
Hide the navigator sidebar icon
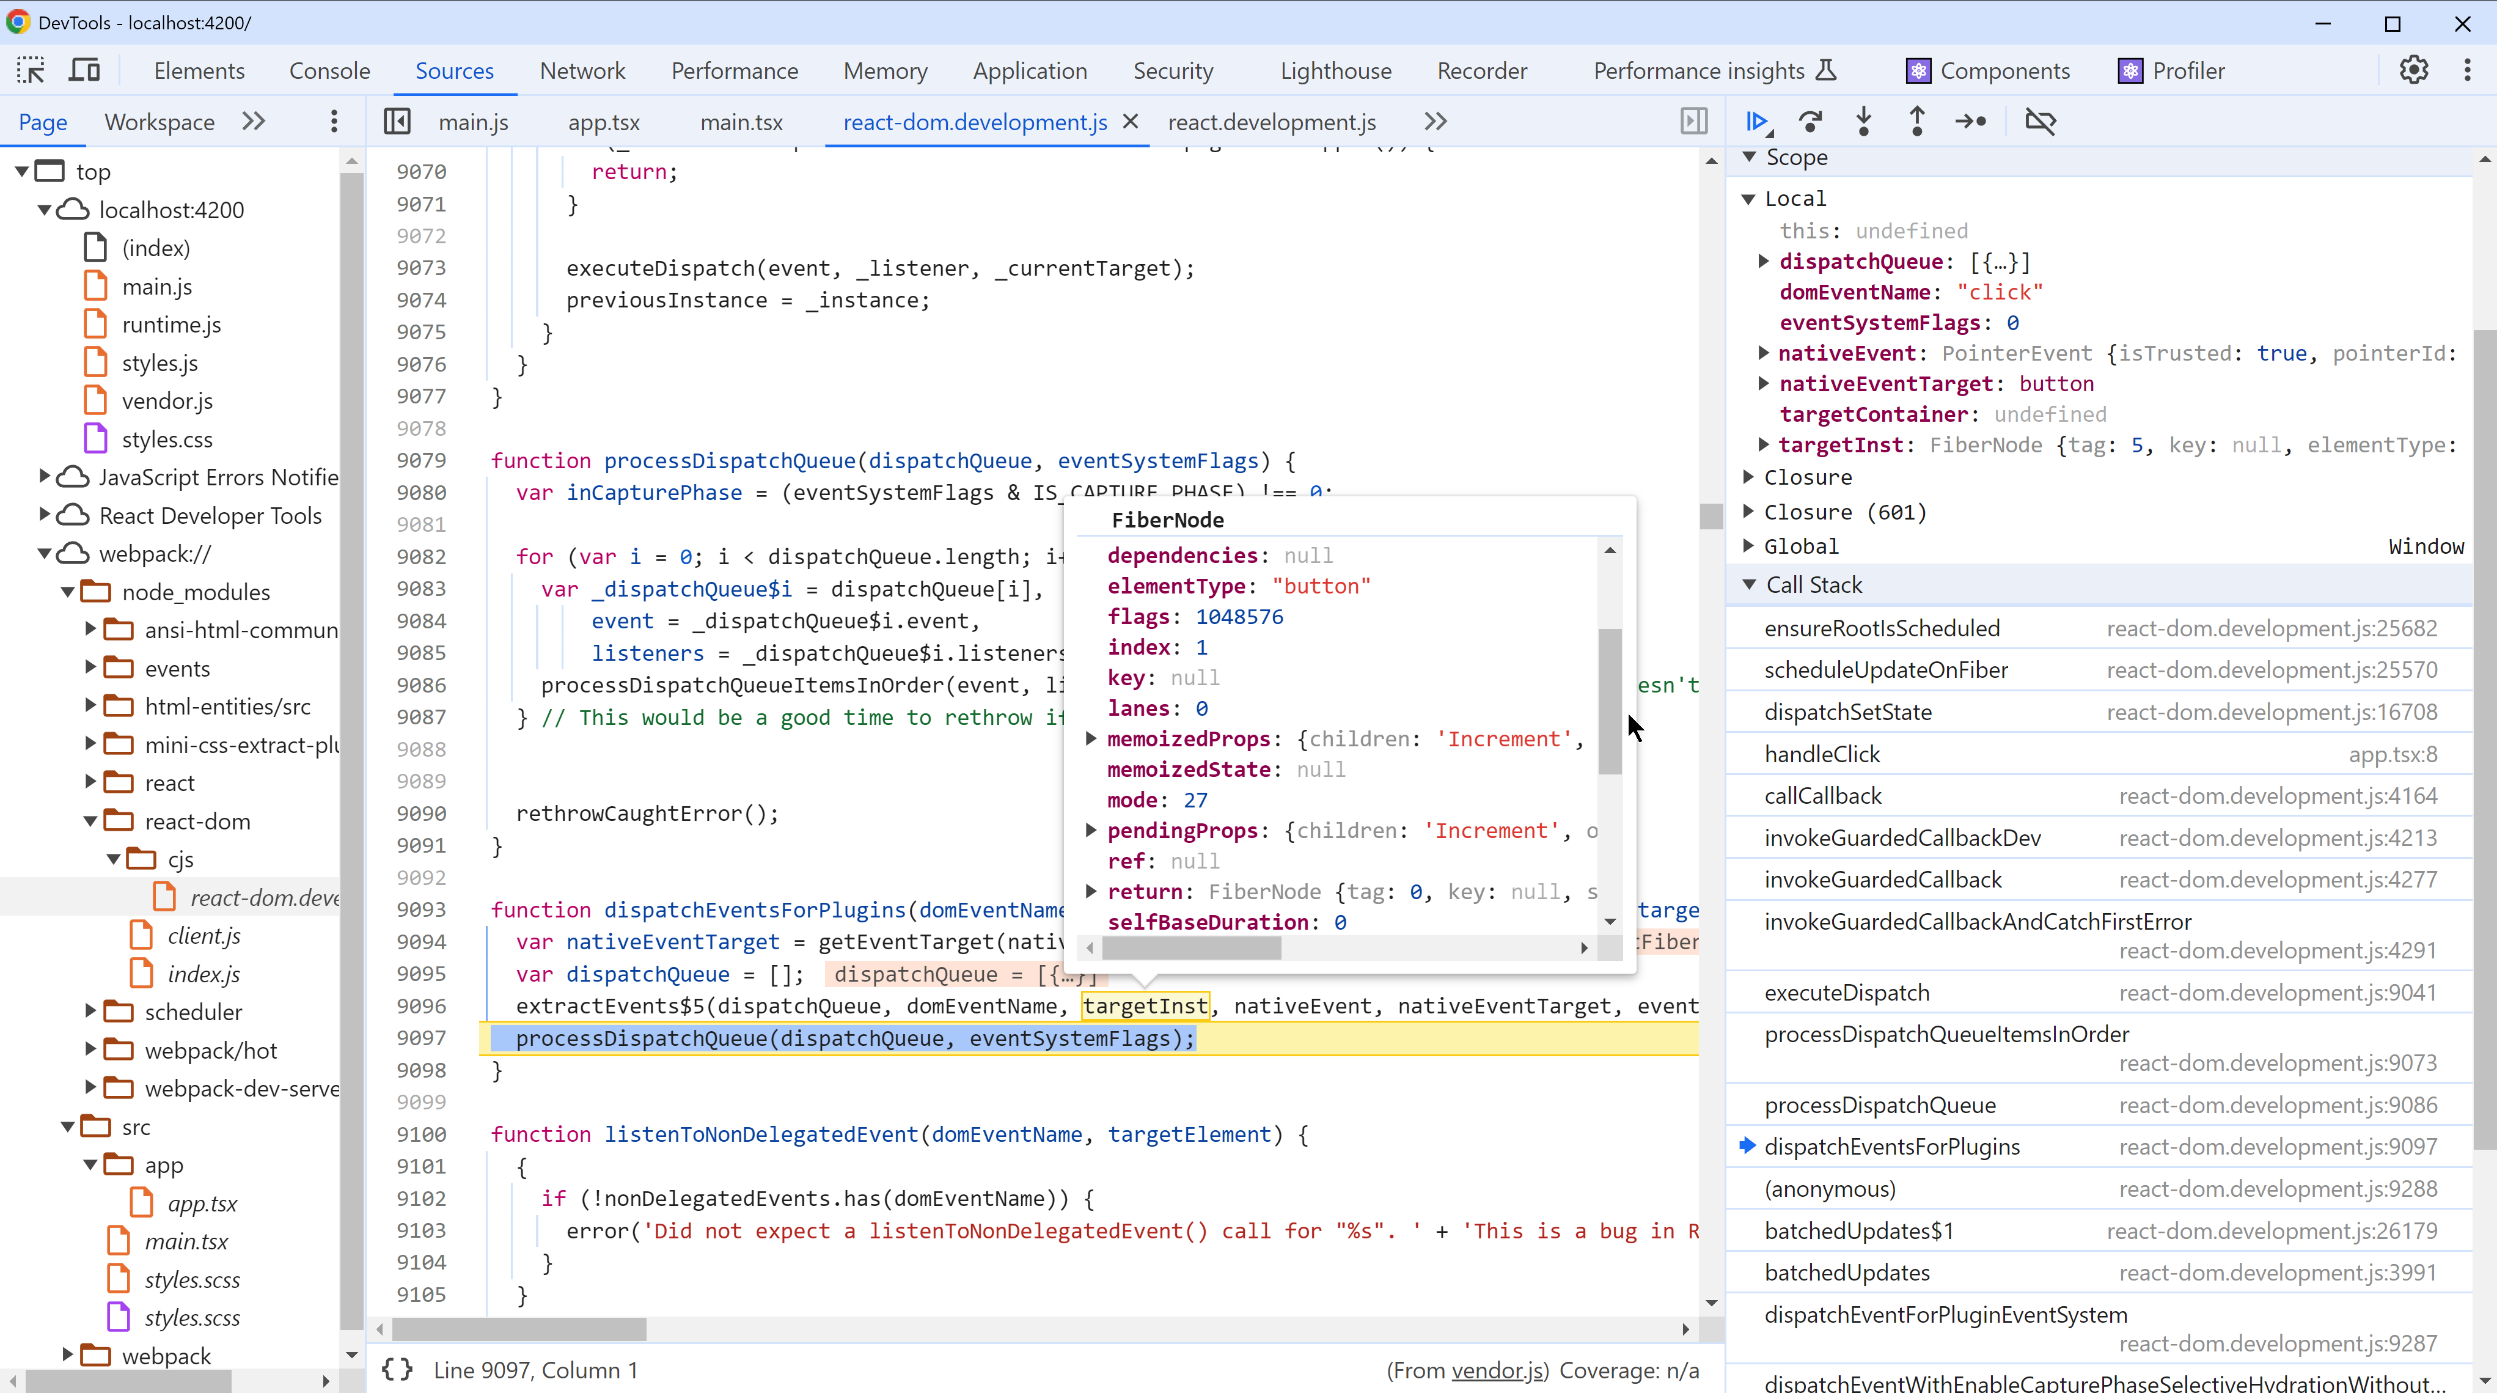[x=397, y=121]
